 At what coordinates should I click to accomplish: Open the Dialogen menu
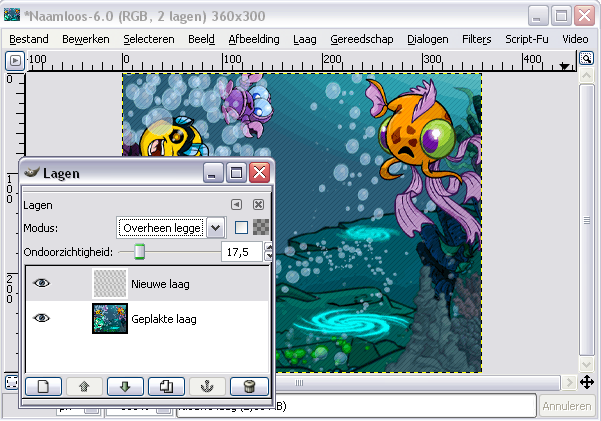tap(427, 39)
